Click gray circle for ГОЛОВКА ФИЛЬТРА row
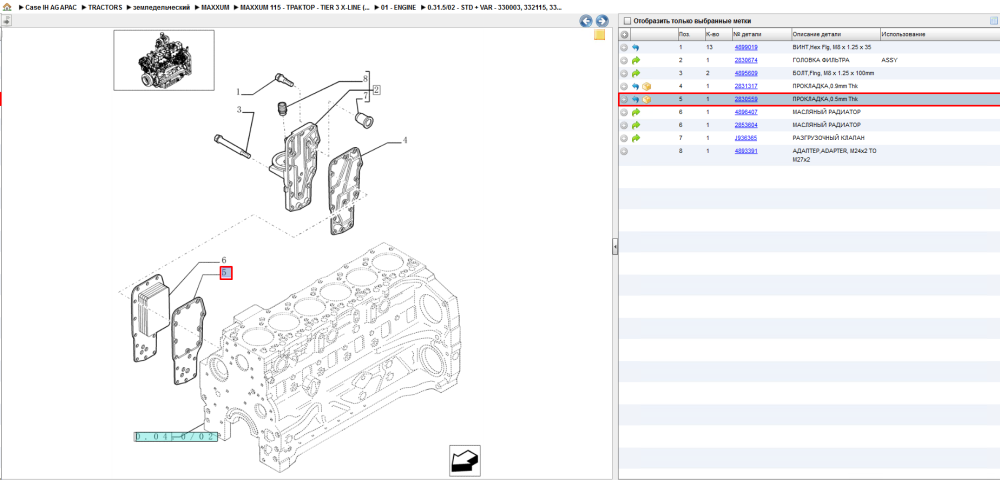The width and height of the screenshot is (1000, 480). [x=624, y=61]
